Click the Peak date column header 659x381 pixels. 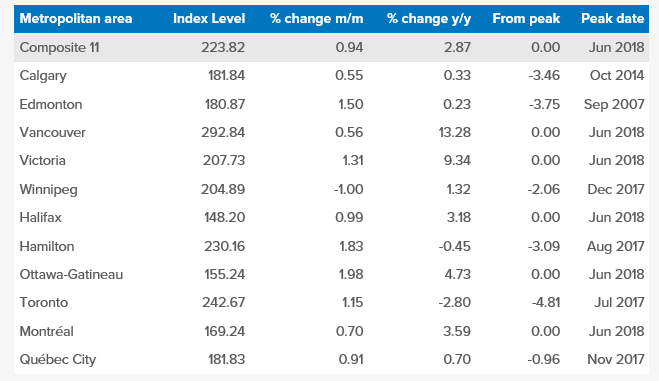point(612,18)
